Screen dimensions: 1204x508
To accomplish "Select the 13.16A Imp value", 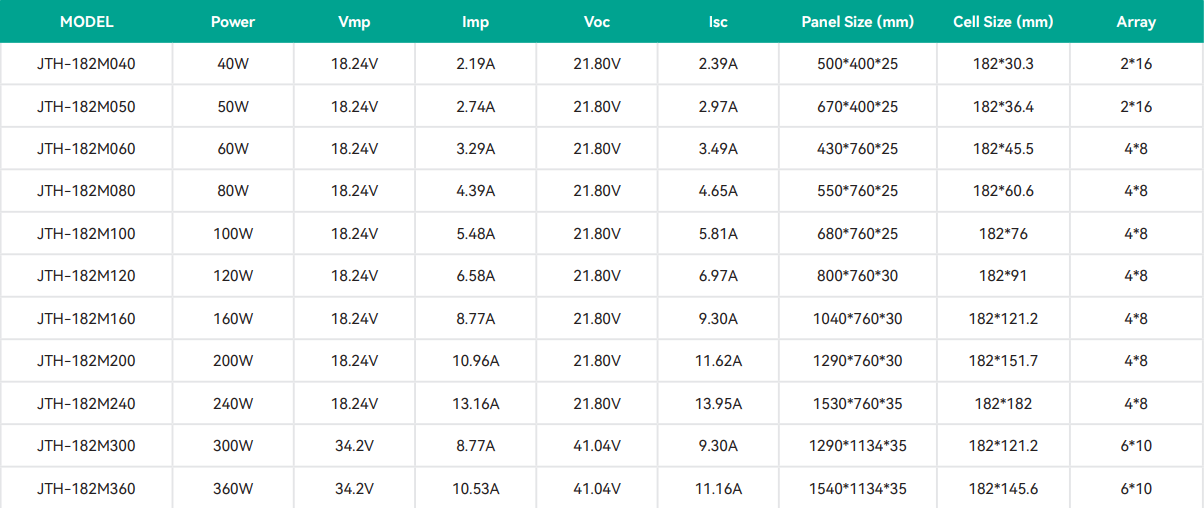I will coord(476,404).
